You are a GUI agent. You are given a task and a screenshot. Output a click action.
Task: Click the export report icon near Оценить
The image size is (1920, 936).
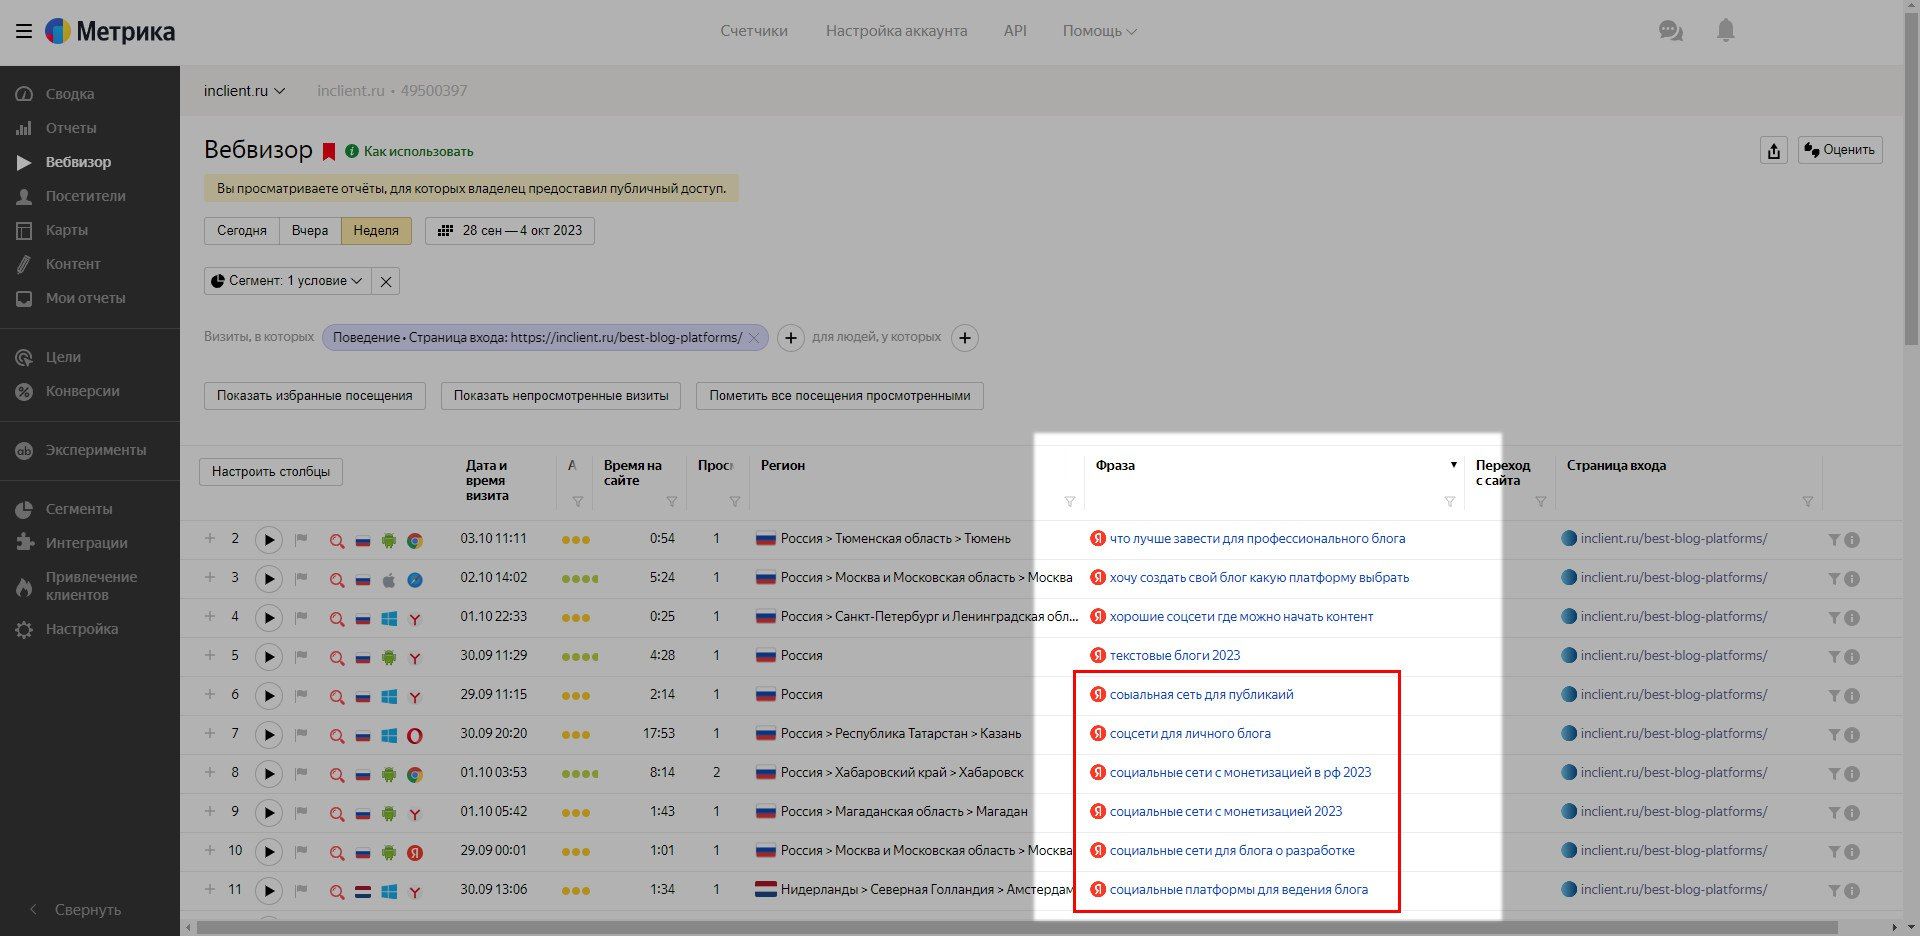click(1773, 150)
